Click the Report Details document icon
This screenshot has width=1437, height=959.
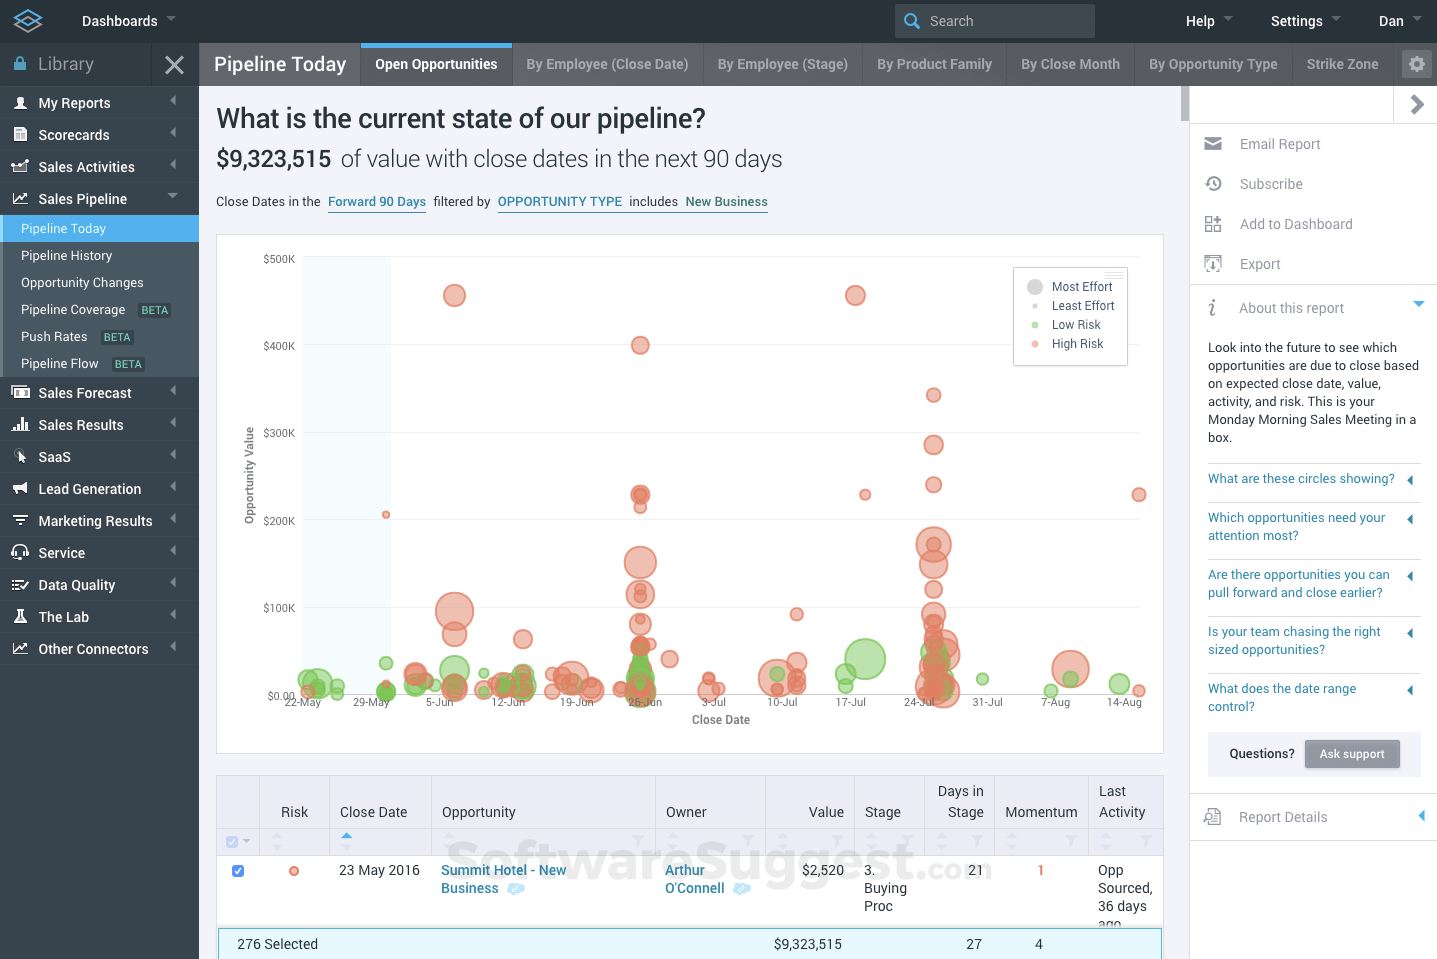(x=1213, y=817)
